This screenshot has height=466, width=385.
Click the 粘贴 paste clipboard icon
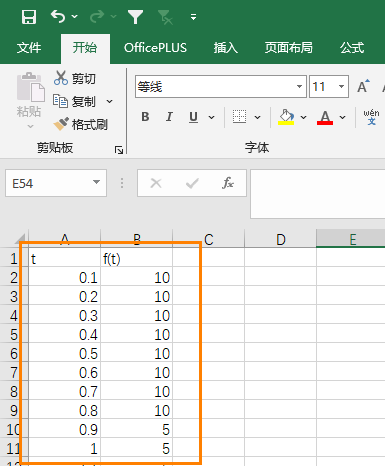30,87
